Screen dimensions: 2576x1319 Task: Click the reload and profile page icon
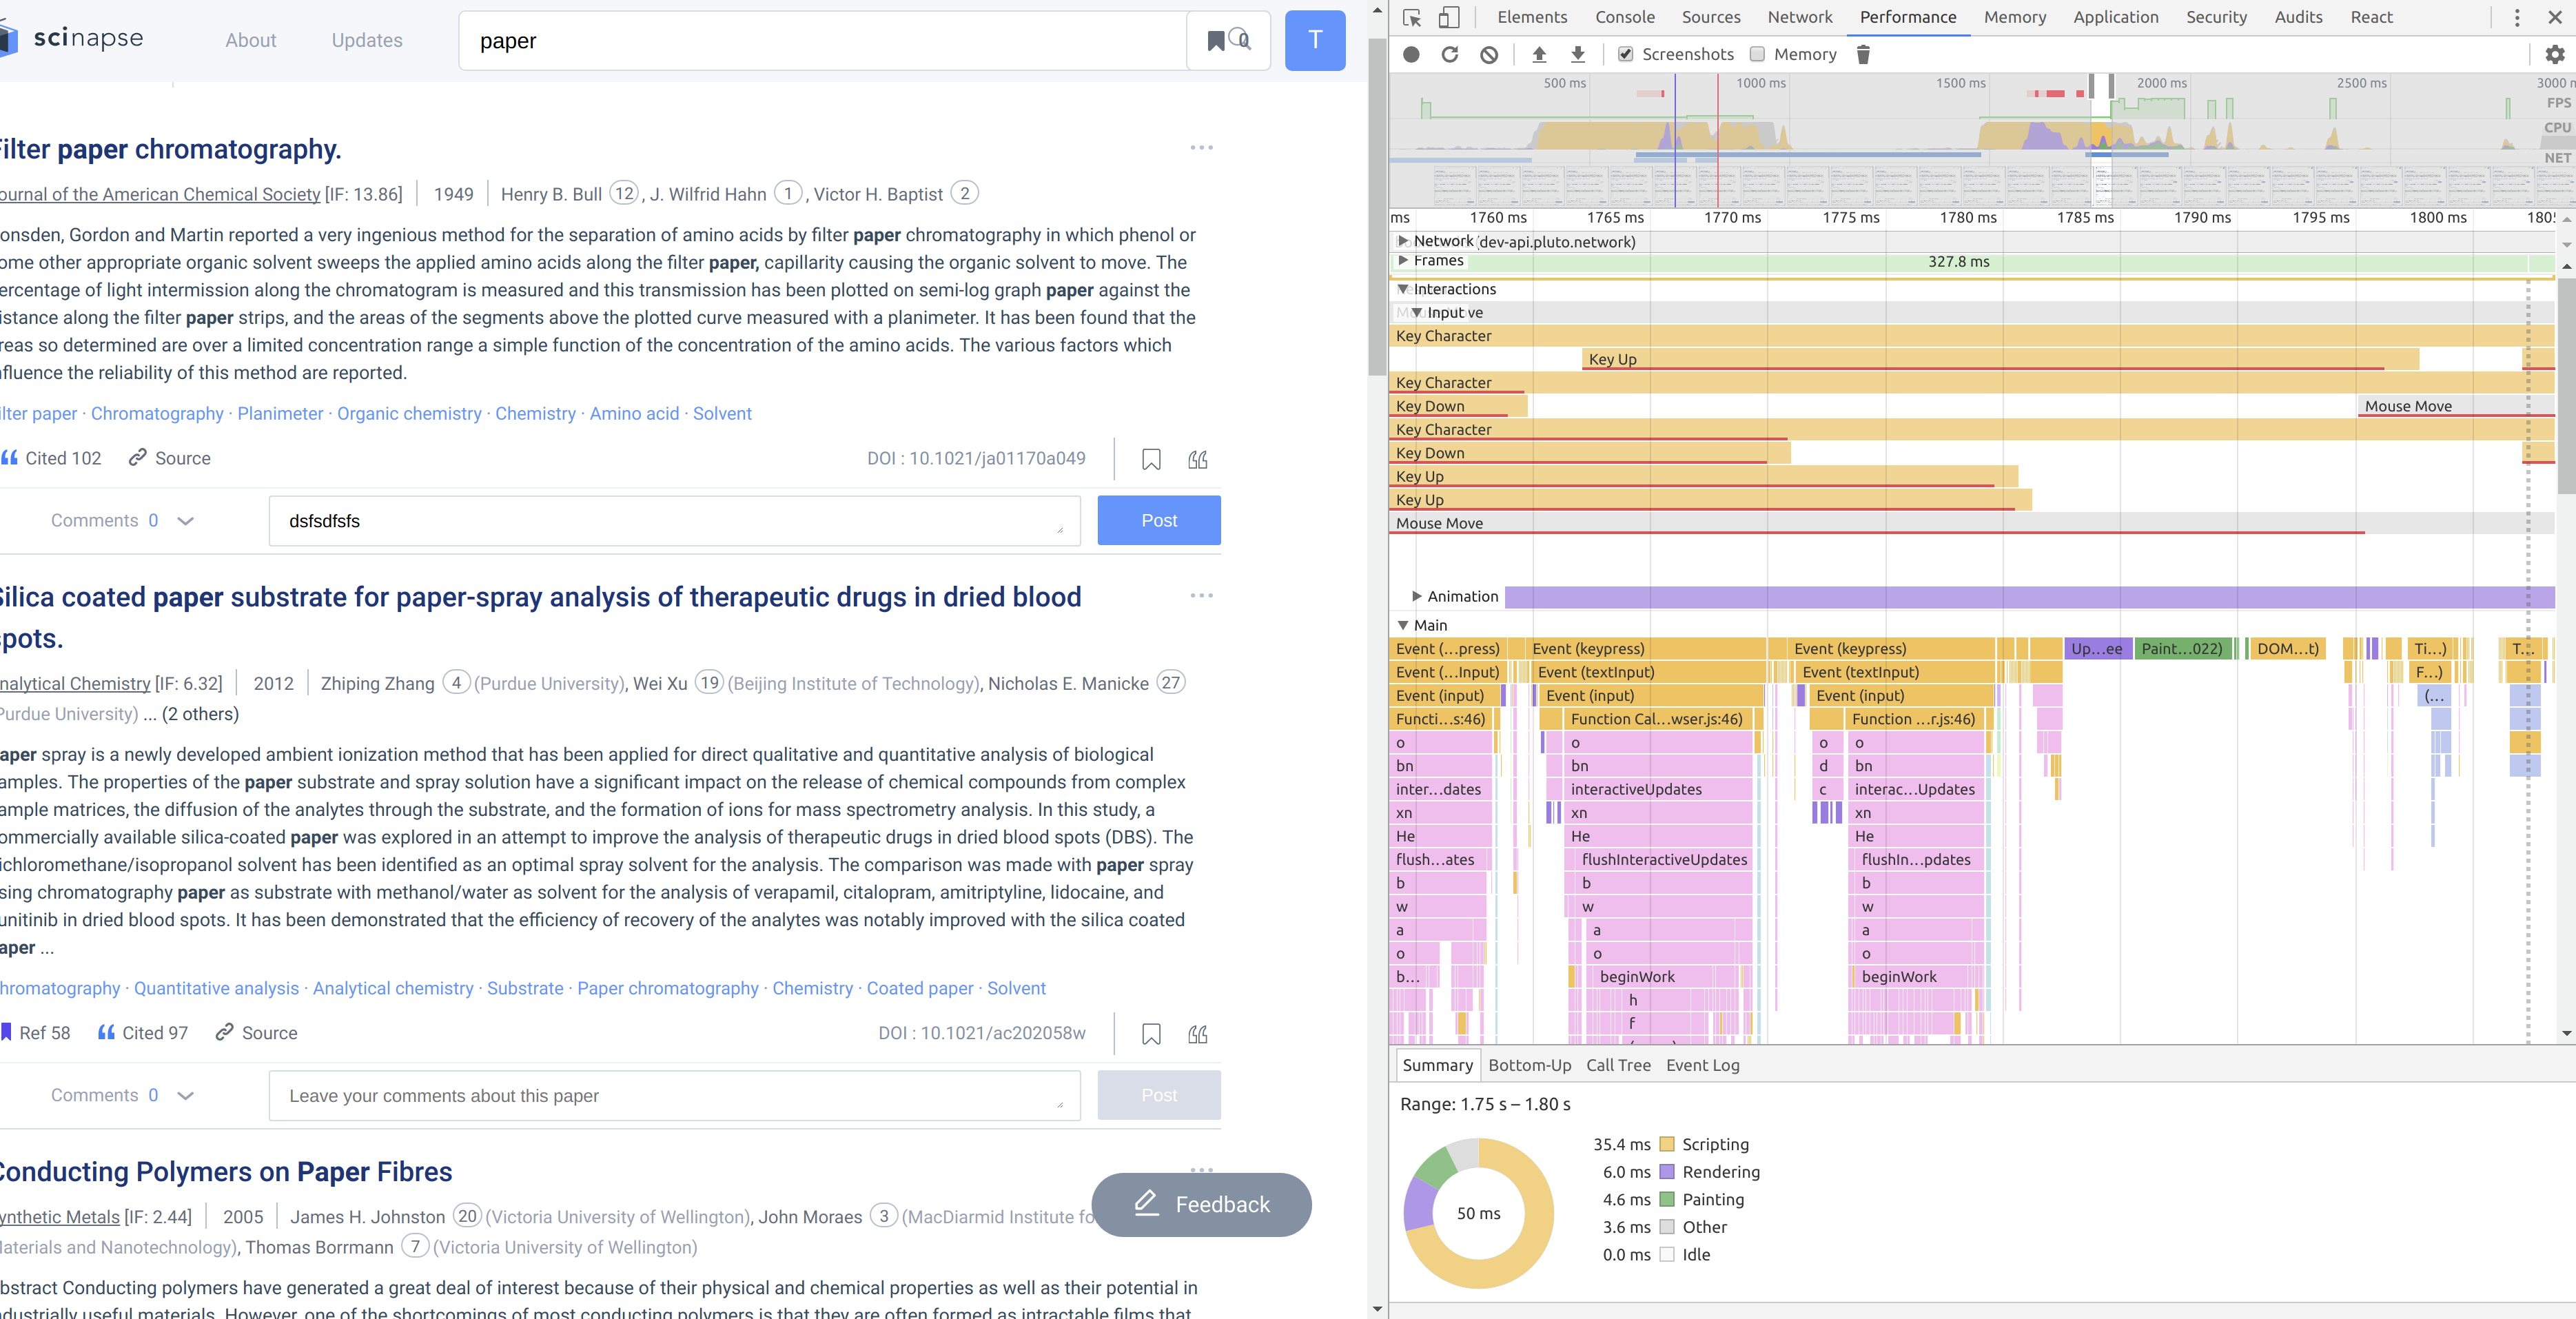point(1449,54)
